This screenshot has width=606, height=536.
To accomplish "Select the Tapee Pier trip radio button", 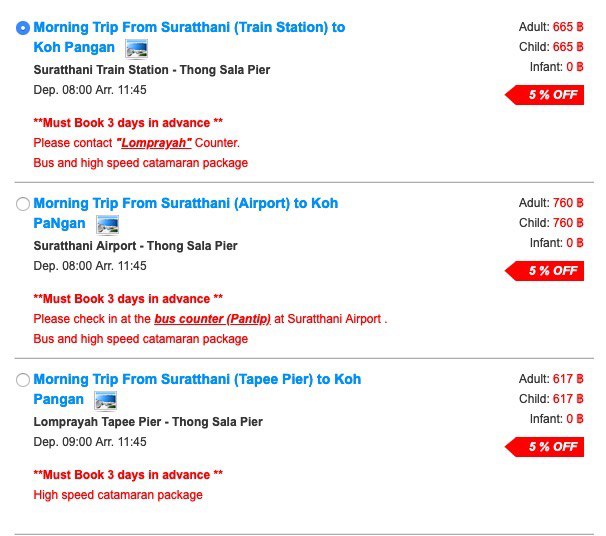I will point(23,380).
